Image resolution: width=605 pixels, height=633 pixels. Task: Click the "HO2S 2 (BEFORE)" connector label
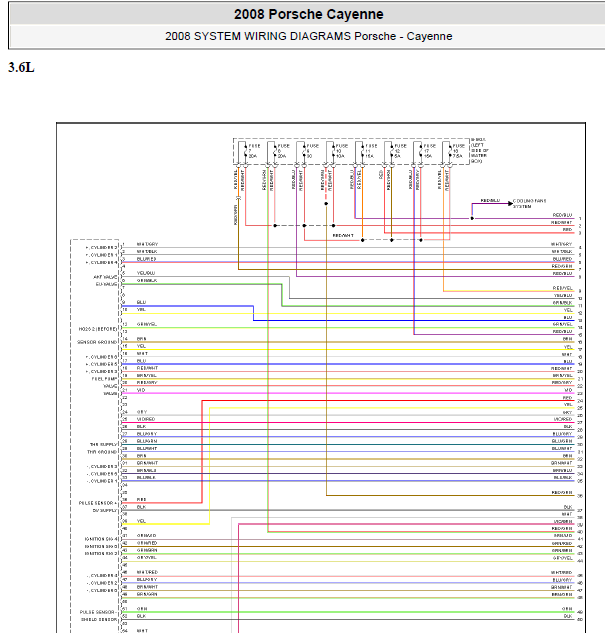pos(98,329)
